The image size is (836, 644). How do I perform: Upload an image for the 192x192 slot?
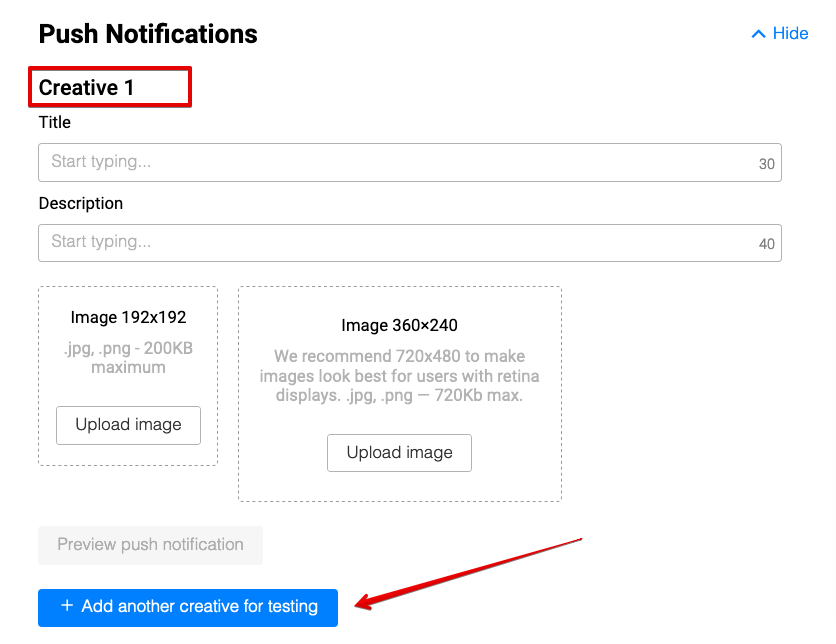(x=128, y=425)
